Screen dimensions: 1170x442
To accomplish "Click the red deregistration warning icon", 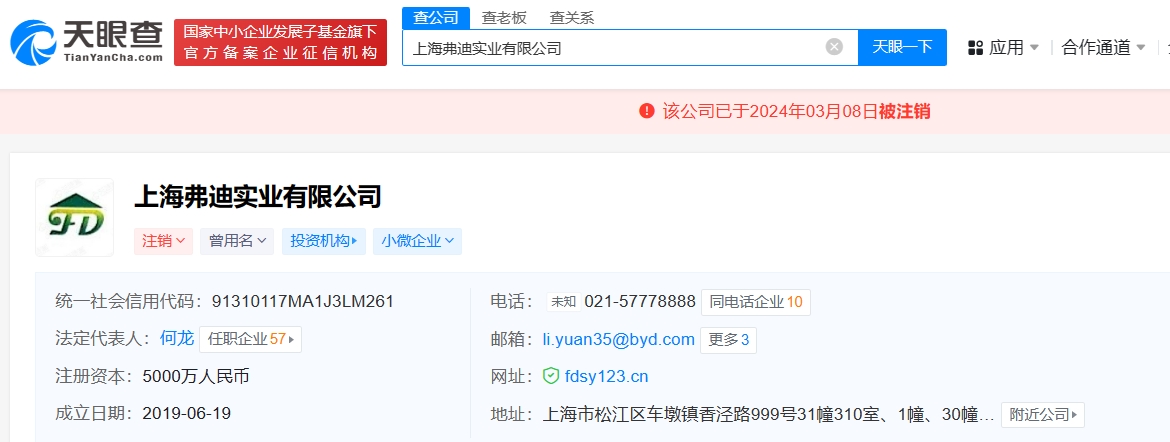I will pos(647,111).
